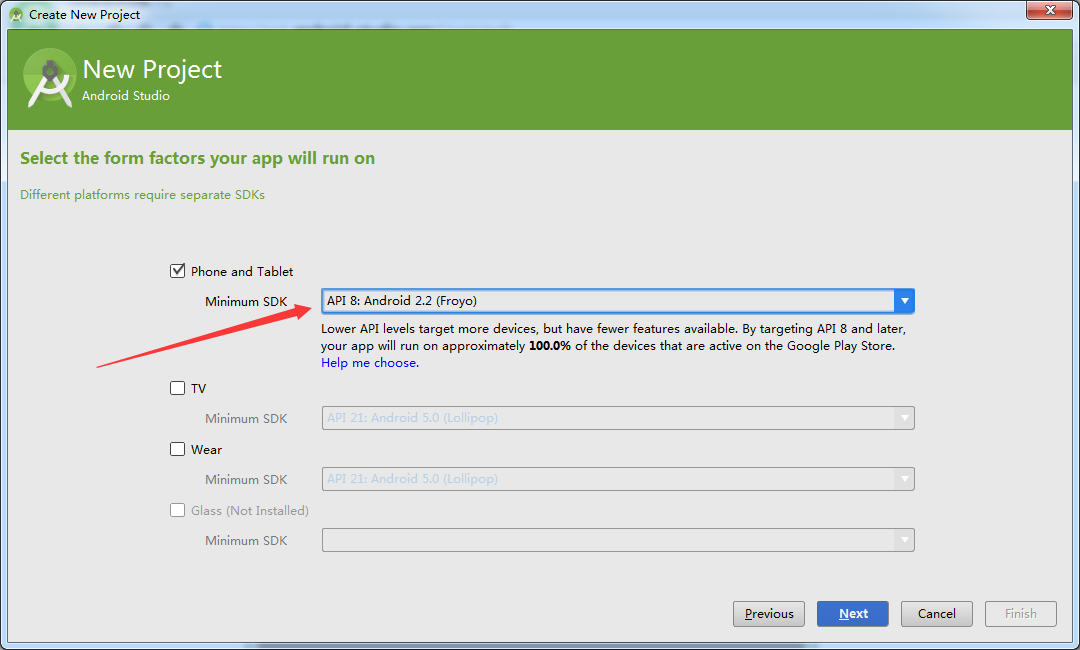Click the Wear label text

tap(207, 450)
